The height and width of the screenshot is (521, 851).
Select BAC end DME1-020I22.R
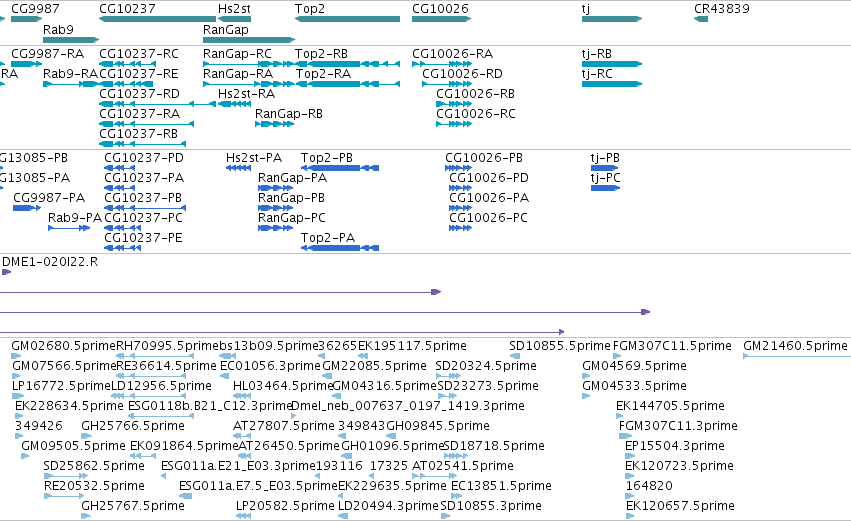click(7, 272)
